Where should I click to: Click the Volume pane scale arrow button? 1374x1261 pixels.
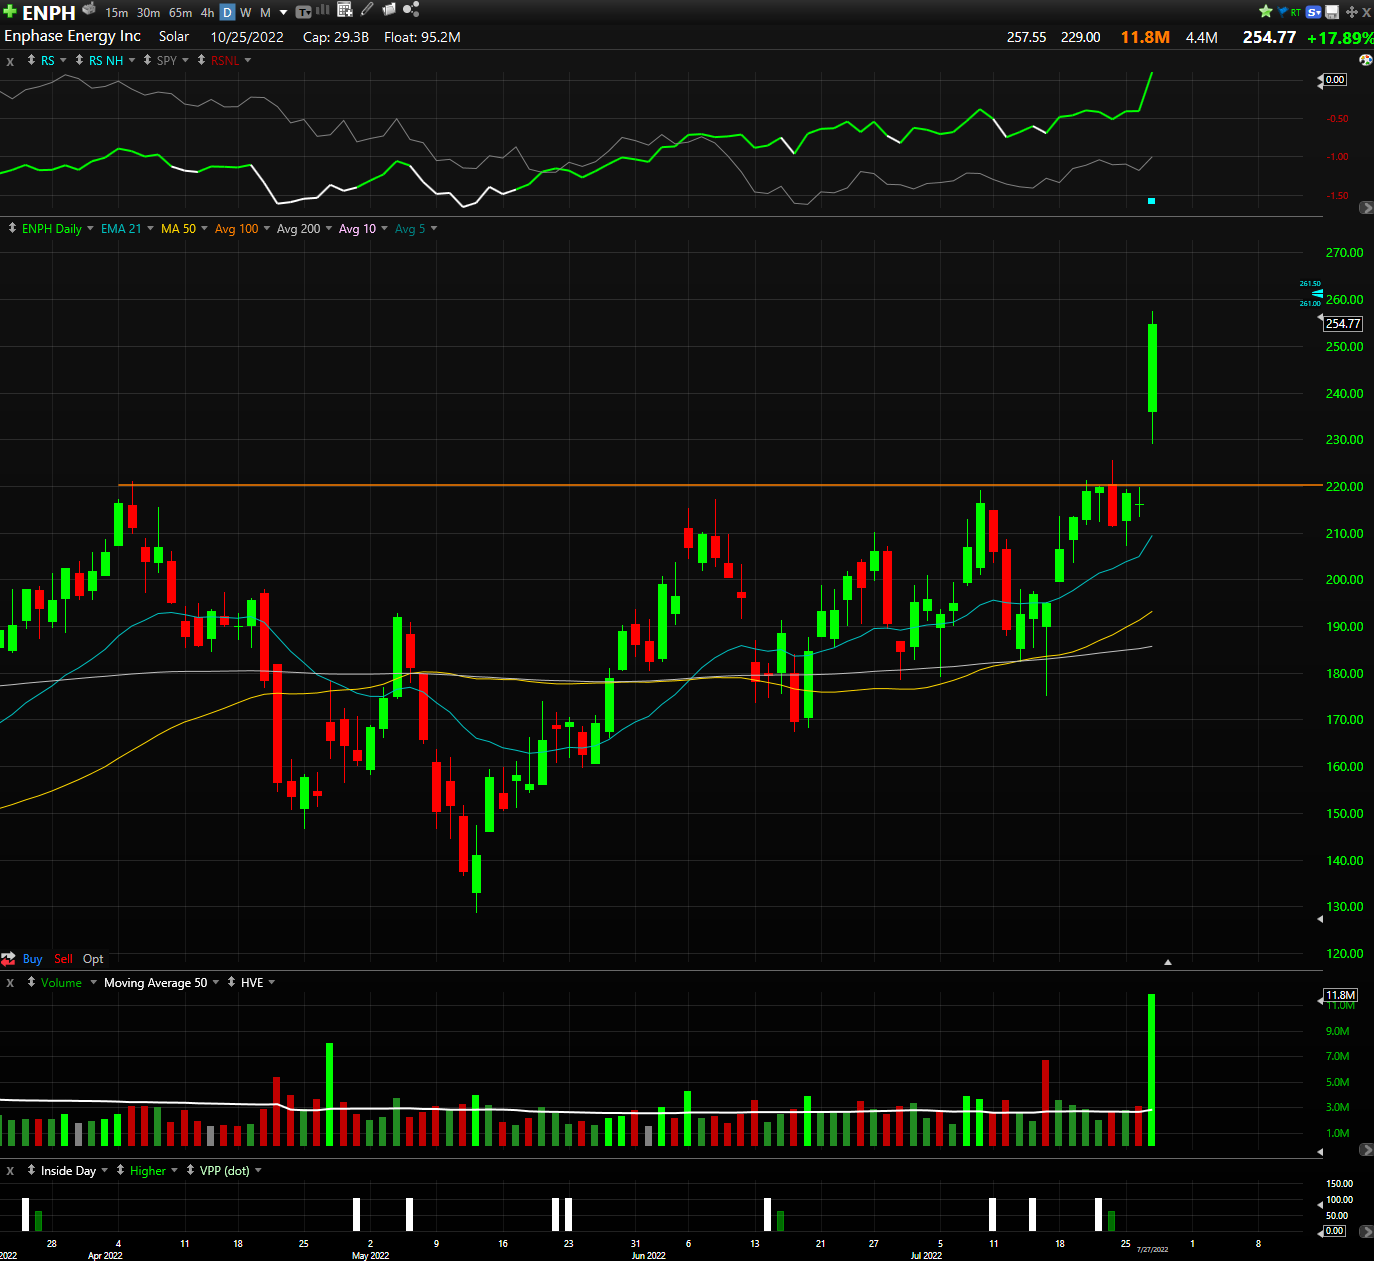click(x=1366, y=1150)
